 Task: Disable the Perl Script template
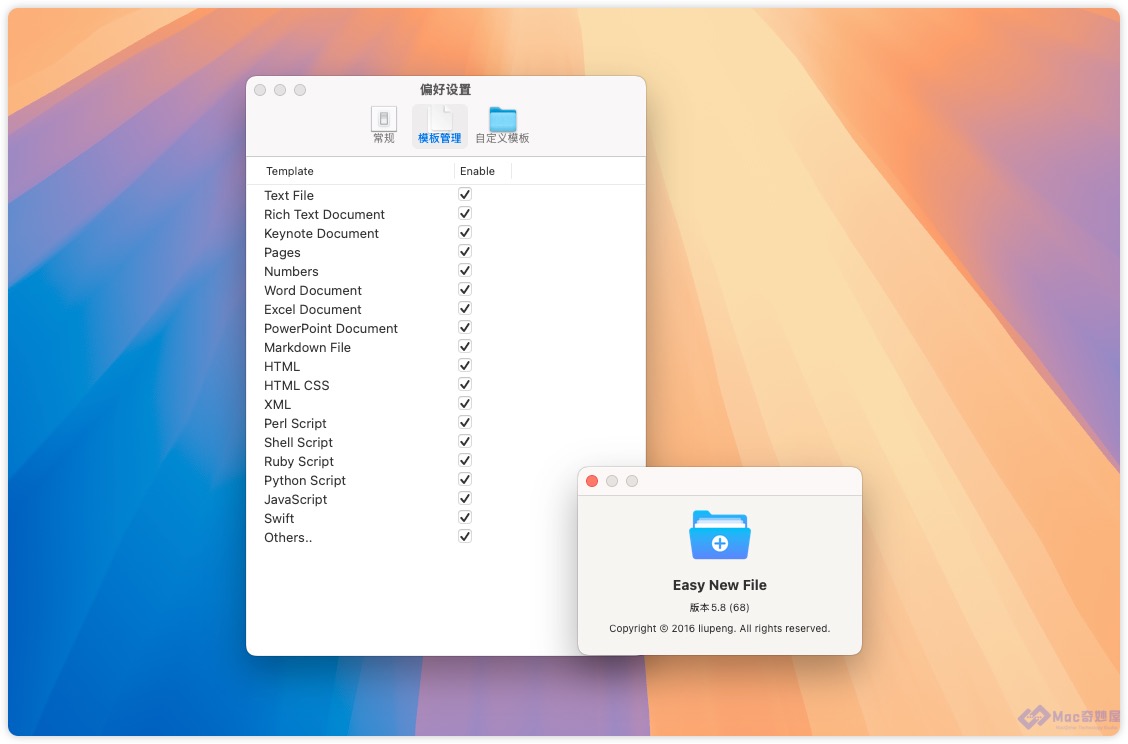(465, 422)
